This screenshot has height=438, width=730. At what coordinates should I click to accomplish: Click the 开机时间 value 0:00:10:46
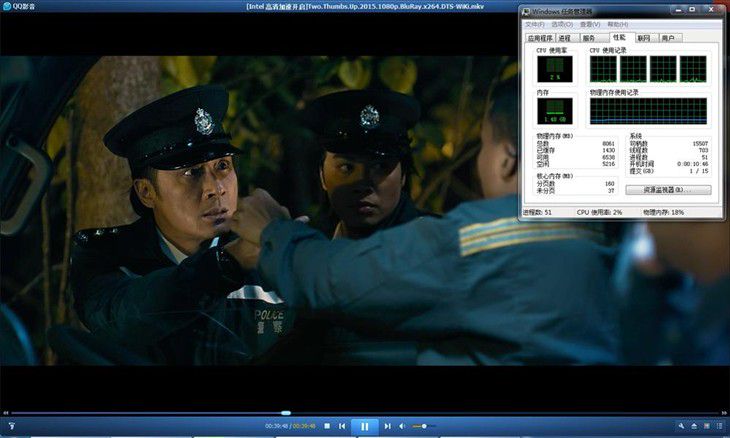693,164
